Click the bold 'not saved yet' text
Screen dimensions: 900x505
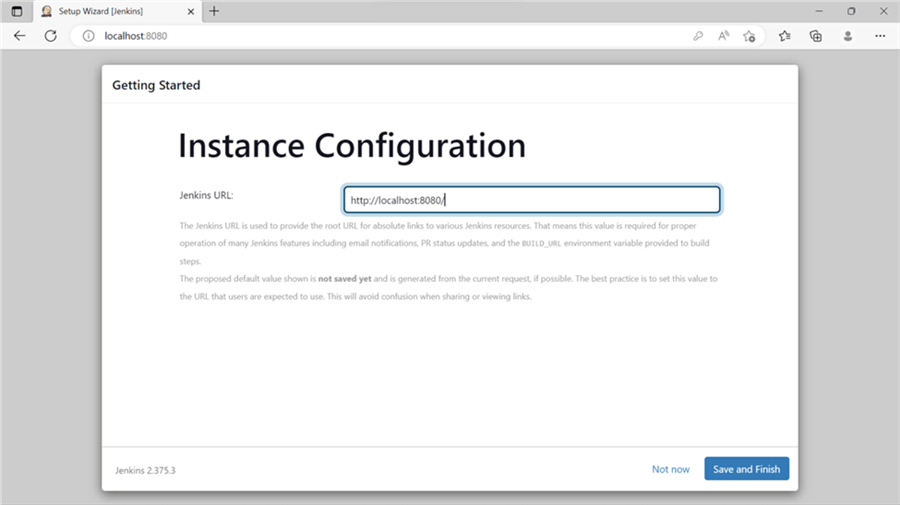click(x=345, y=279)
